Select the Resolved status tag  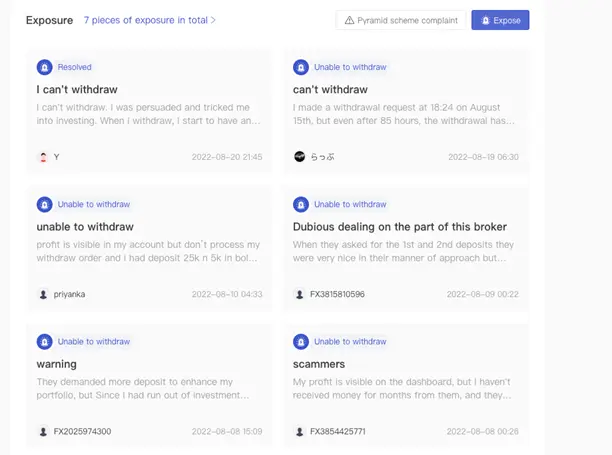click(74, 67)
